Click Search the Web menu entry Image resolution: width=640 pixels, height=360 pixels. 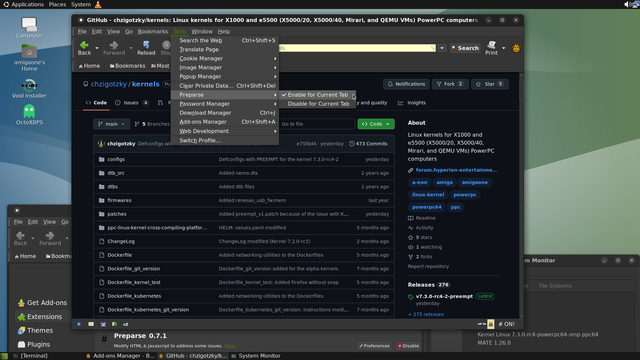click(x=225, y=40)
